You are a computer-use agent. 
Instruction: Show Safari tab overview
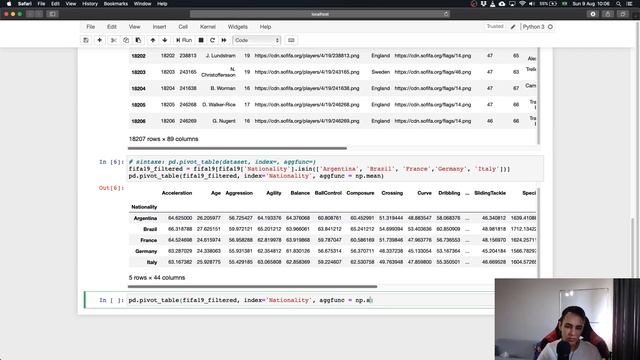(x=622, y=14)
